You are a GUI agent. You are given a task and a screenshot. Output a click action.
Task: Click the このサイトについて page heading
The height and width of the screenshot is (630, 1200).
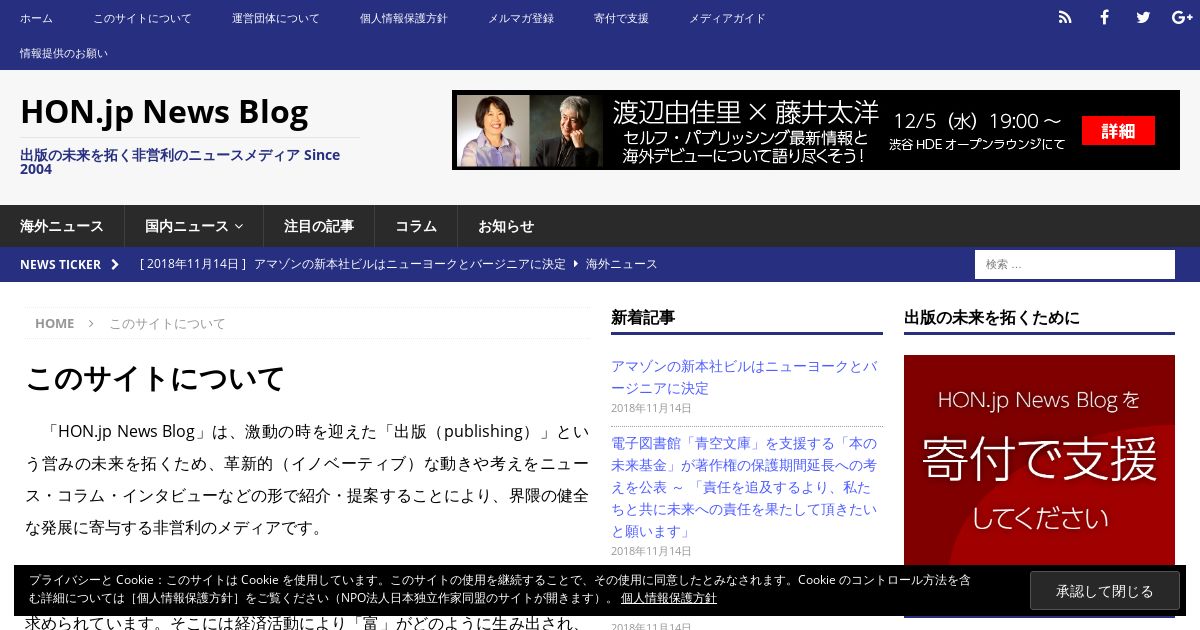point(155,379)
